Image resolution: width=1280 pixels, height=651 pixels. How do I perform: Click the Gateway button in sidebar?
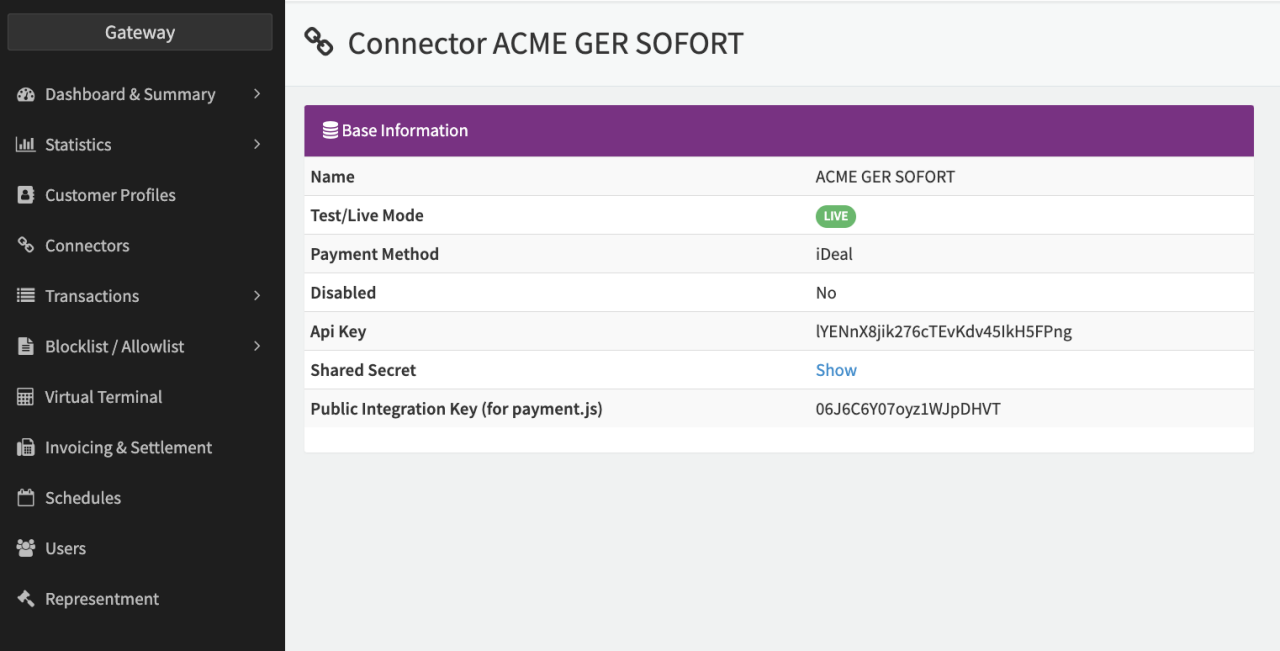click(140, 32)
